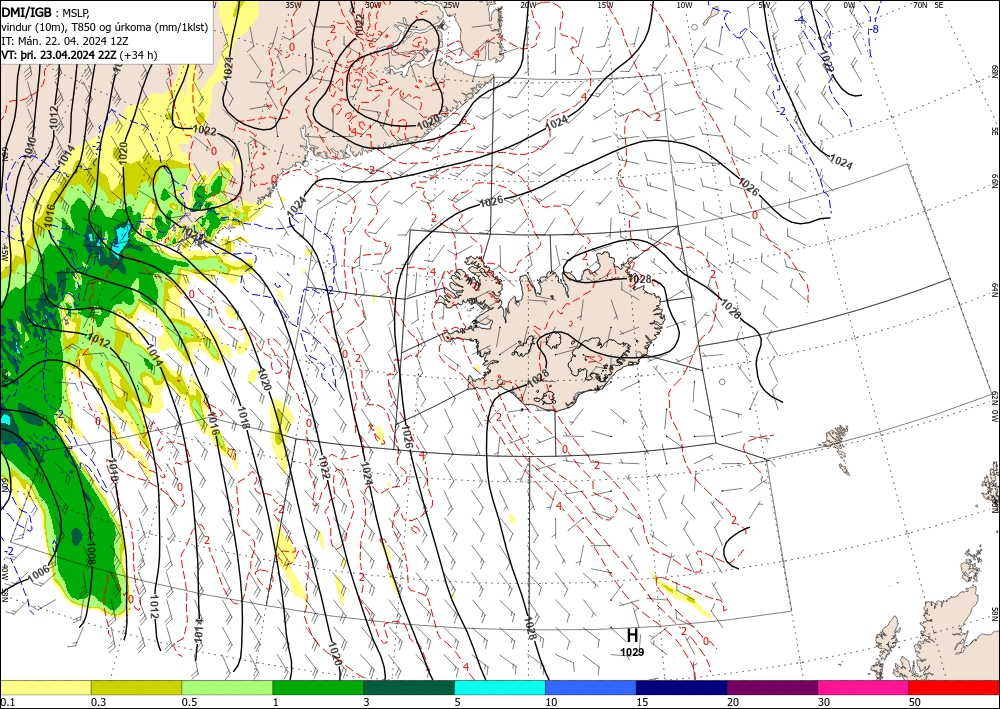Screen dimensions: 1000x709
Task: Click the navy 15–20 mm legend swatch
Action: pyautogui.click(x=682, y=687)
